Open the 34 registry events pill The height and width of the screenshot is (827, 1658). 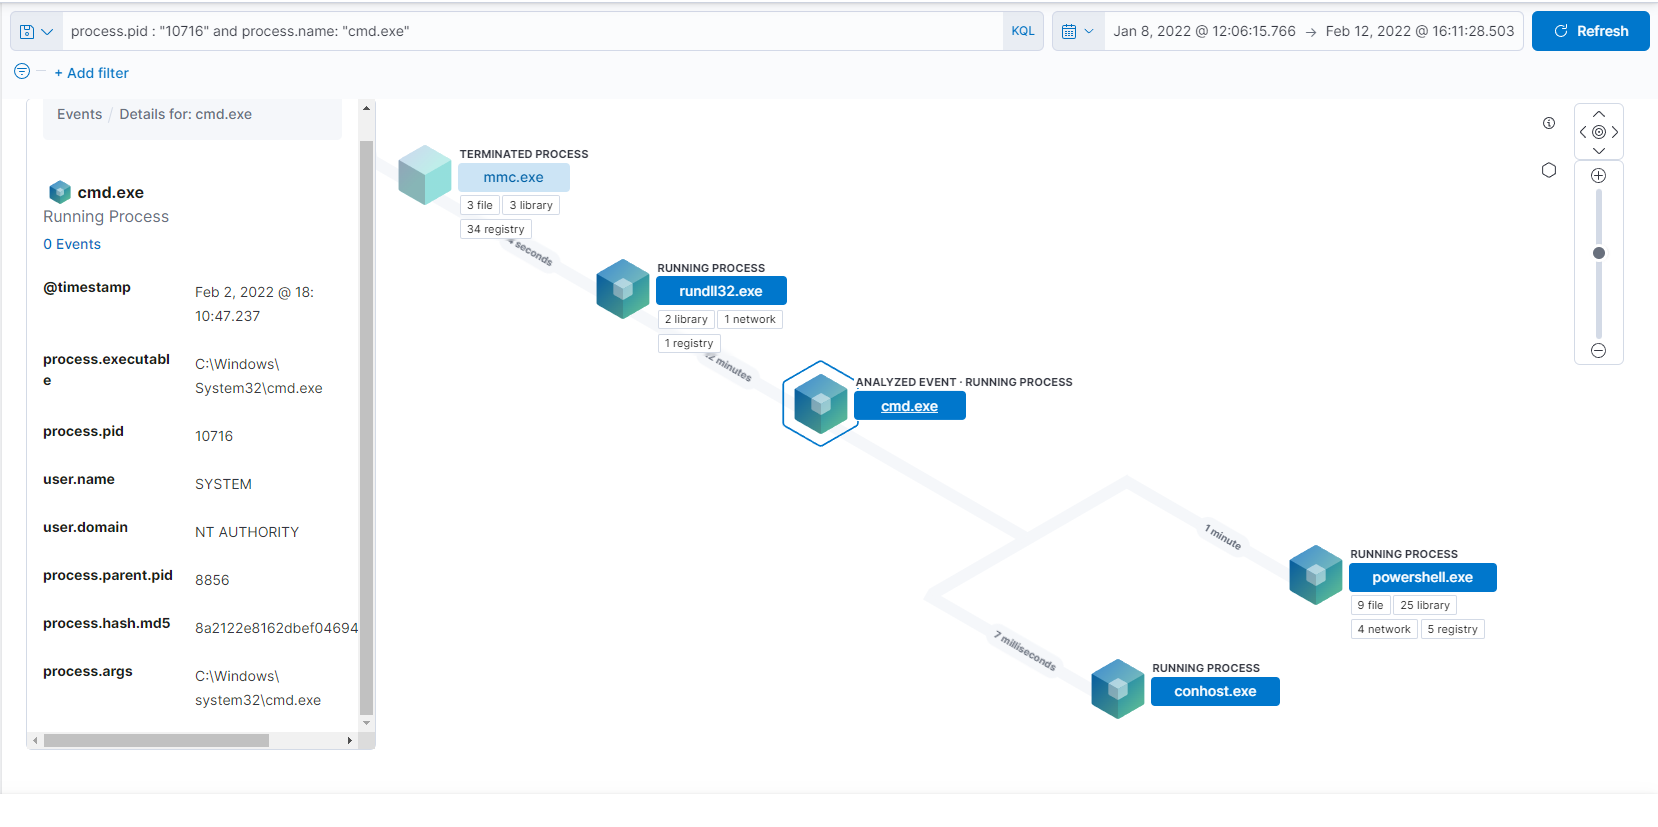click(495, 229)
